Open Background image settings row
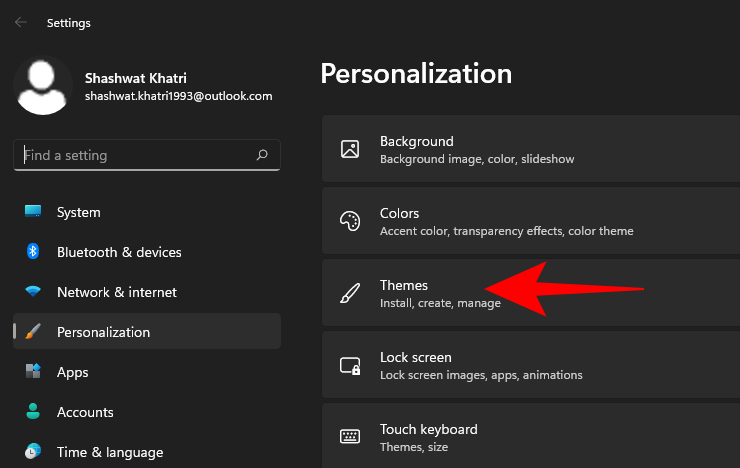This screenshot has height=468, width=740. [x=530, y=149]
